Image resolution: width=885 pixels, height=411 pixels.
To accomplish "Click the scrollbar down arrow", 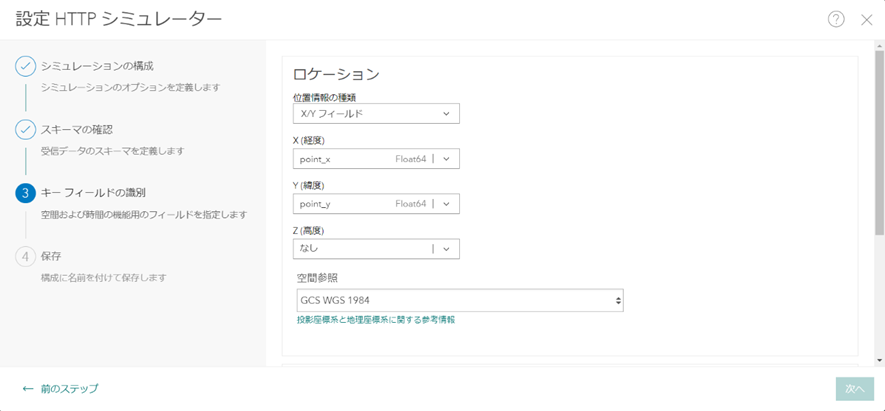I will pos(879,360).
